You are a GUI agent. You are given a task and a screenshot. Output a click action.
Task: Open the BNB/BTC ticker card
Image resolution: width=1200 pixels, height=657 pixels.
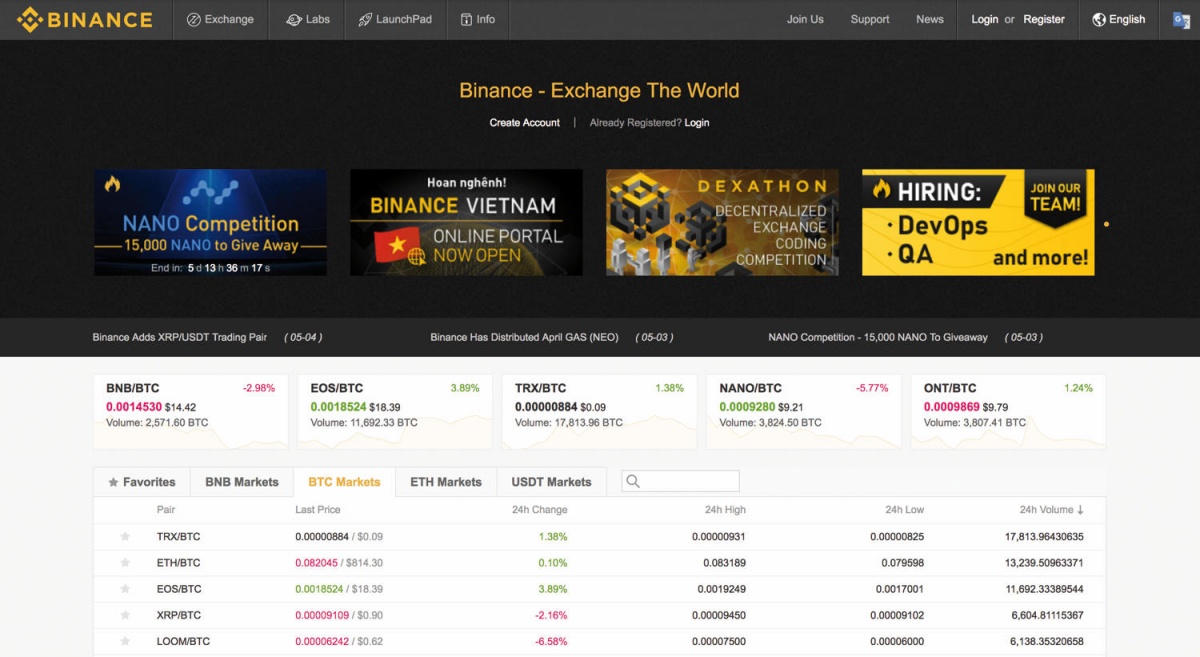(x=190, y=412)
